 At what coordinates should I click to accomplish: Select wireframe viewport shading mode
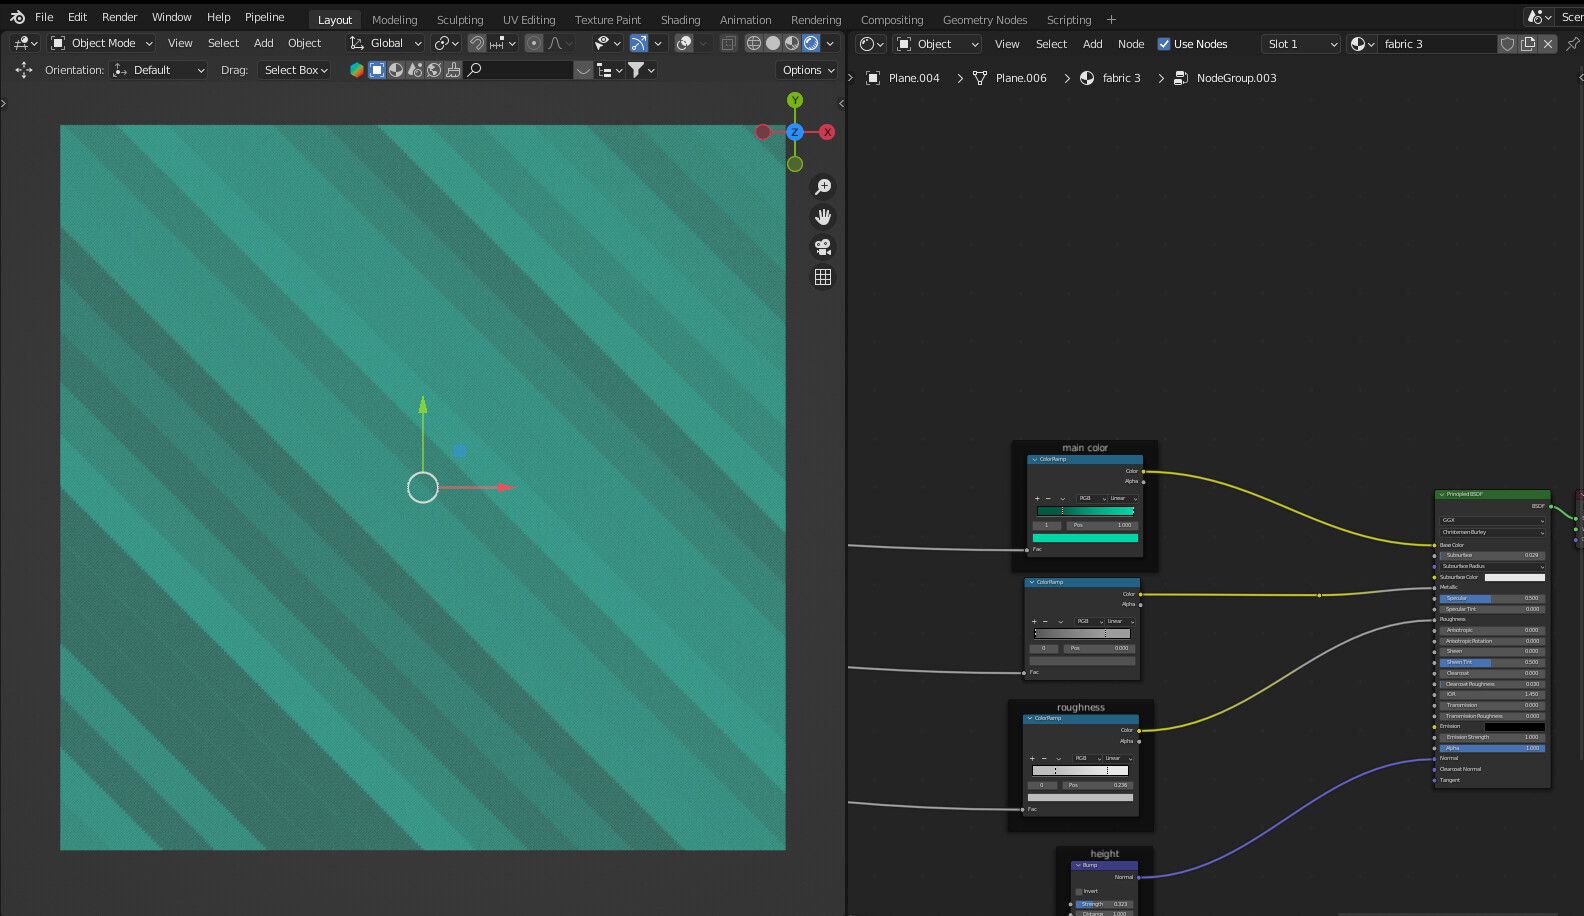(754, 43)
